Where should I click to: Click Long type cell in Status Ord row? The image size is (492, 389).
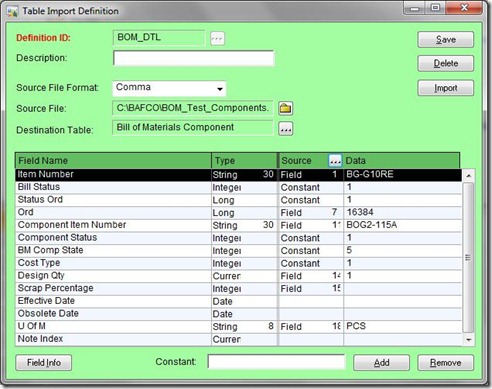point(244,200)
